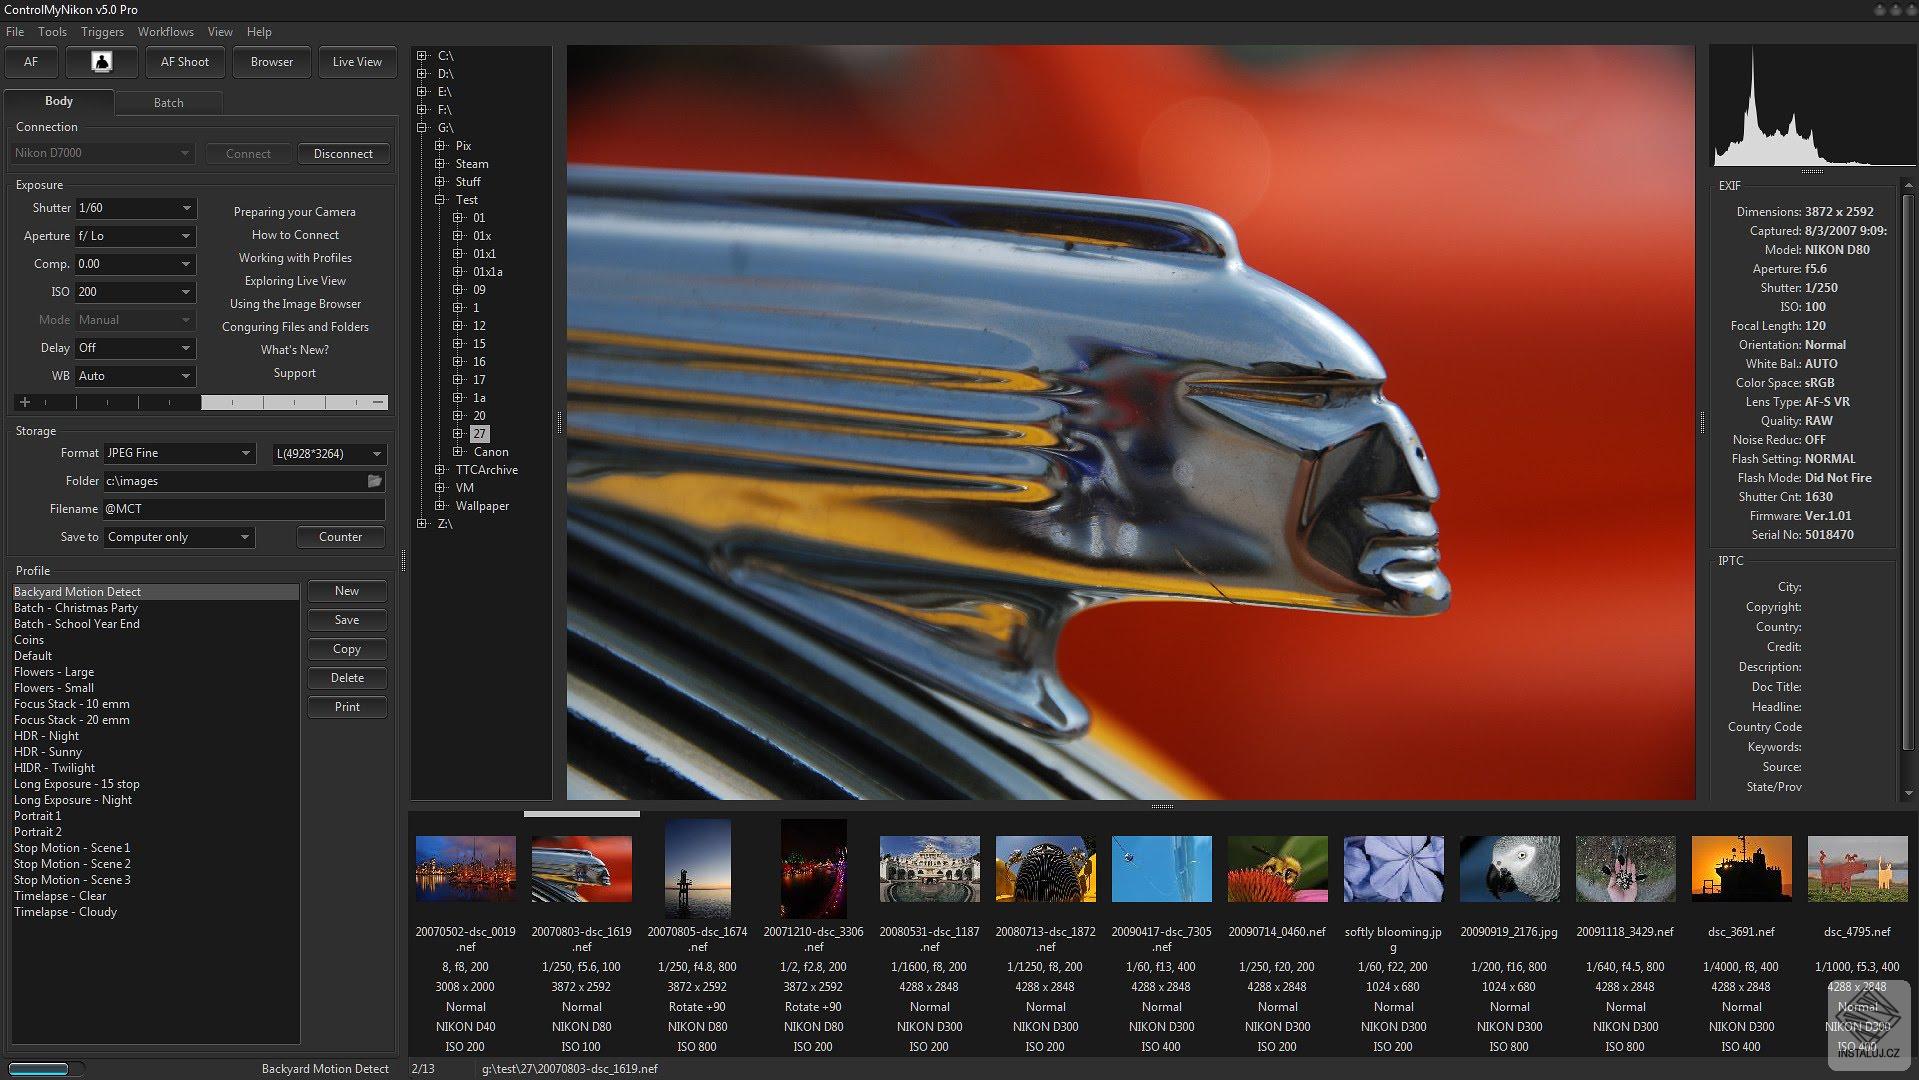Expand the TTCArchive folder
The image size is (1919, 1080).
click(440, 470)
